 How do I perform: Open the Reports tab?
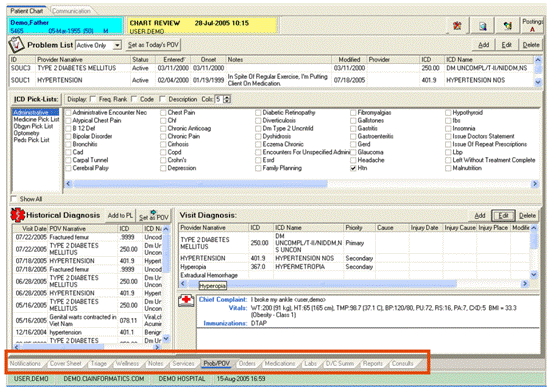[372, 363]
